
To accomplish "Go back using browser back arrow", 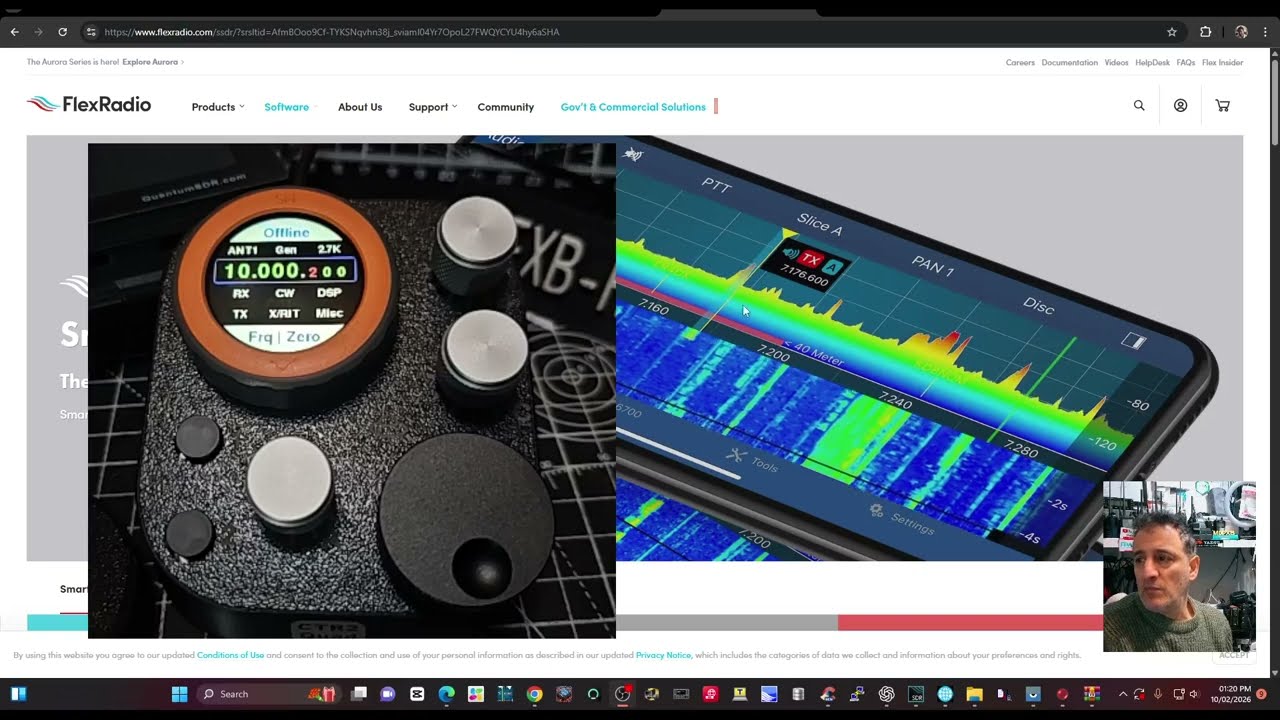I will click(x=15, y=32).
